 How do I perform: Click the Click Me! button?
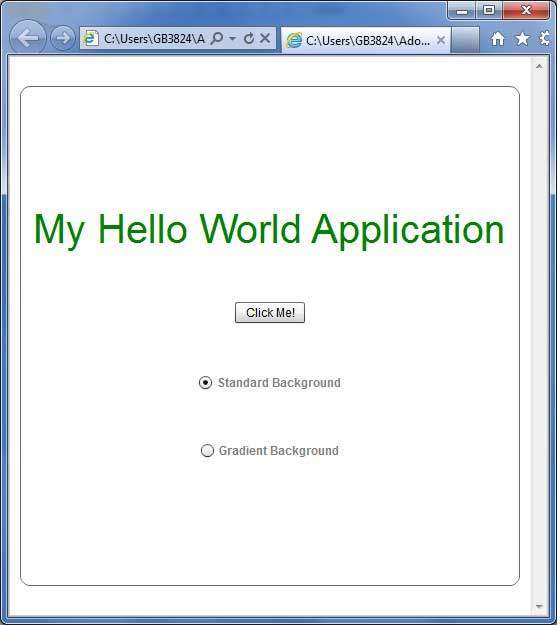click(270, 312)
